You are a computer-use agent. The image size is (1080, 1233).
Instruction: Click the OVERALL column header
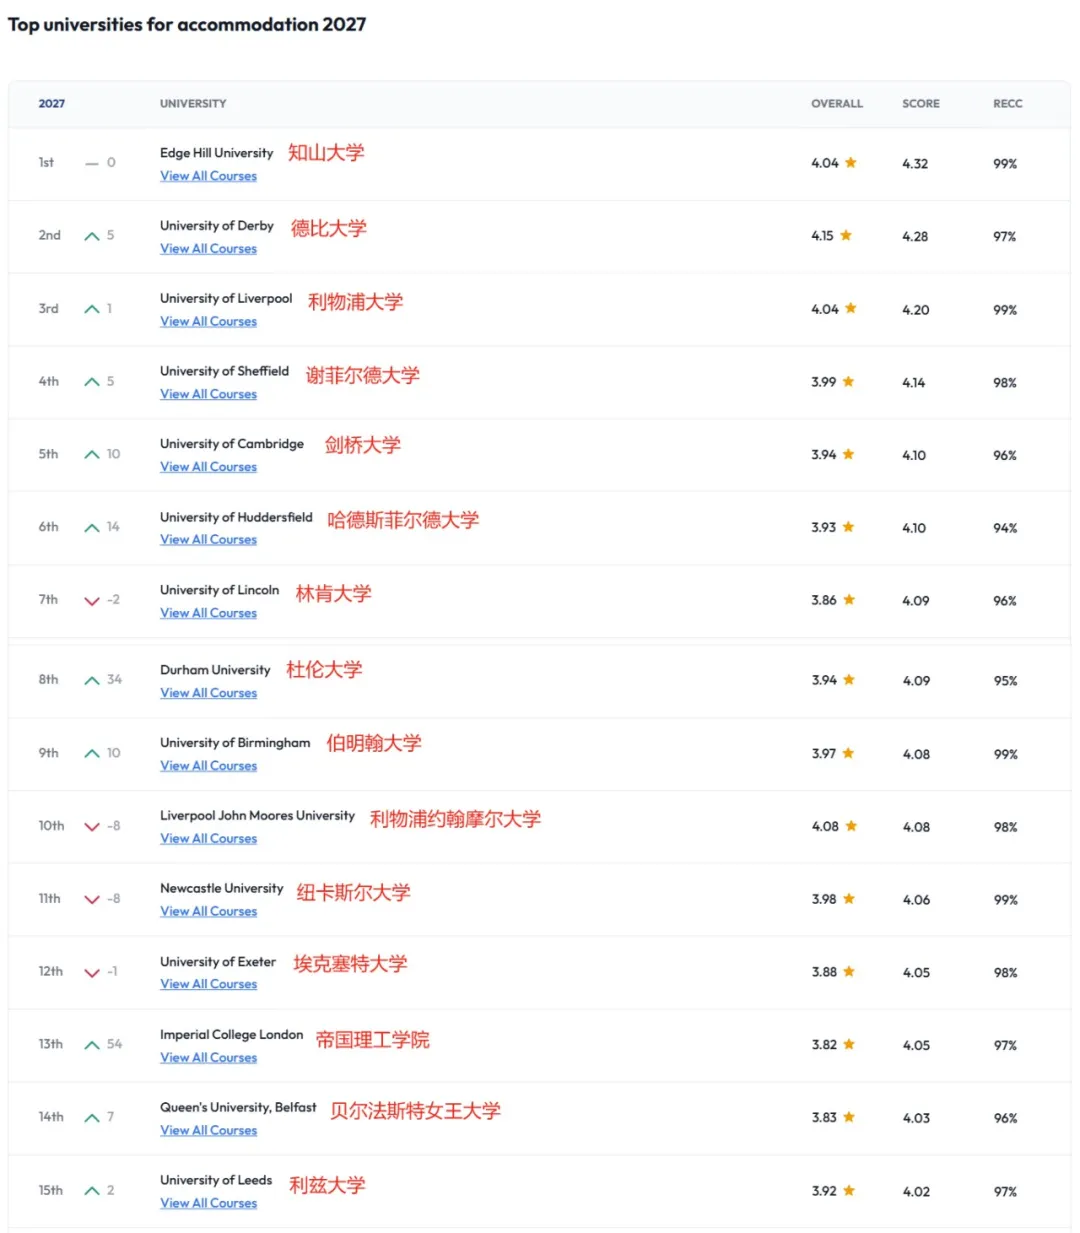click(x=837, y=104)
